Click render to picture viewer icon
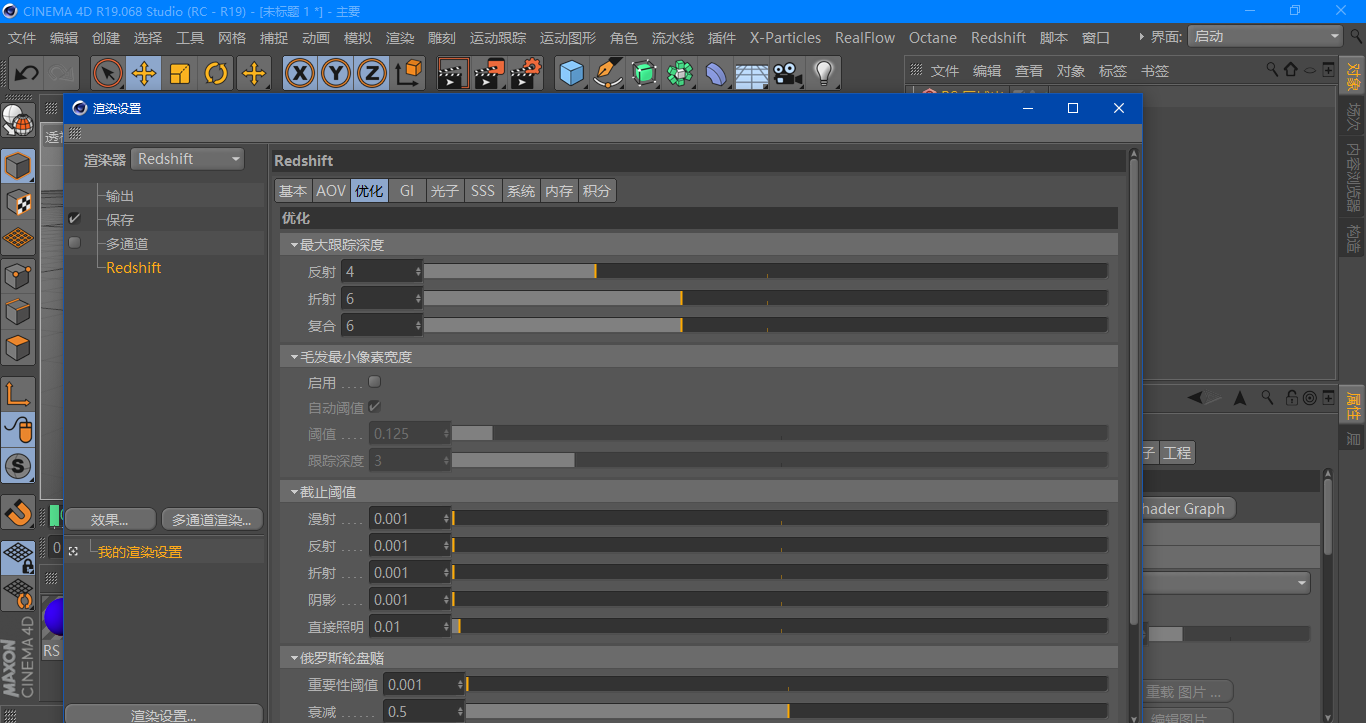 pyautogui.click(x=489, y=73)
